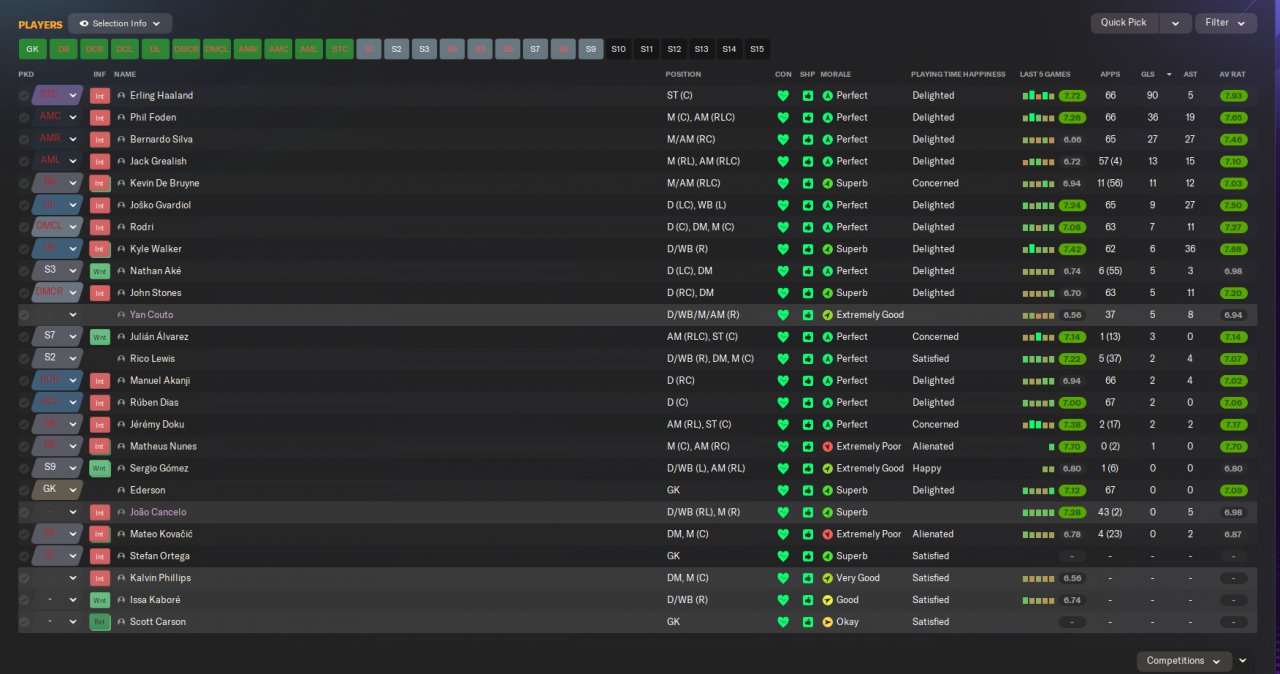Screen dimensions: 1280x674
Task: Open the Filter dropdown
Action: [1226, 23]
